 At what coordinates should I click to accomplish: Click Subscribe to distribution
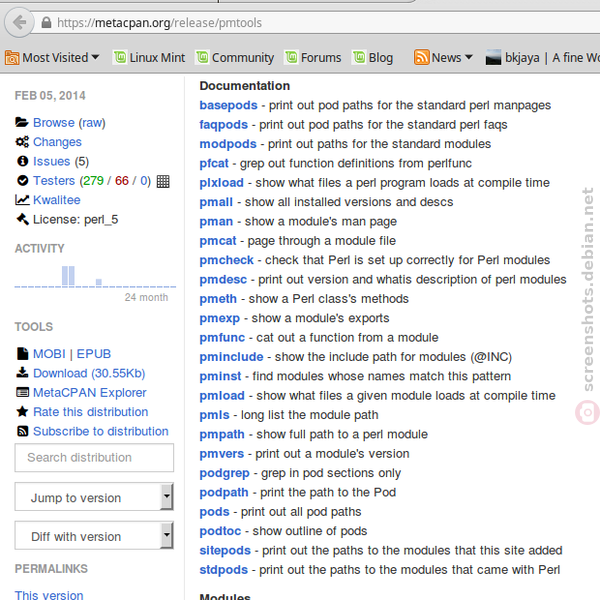click(101, 431)
